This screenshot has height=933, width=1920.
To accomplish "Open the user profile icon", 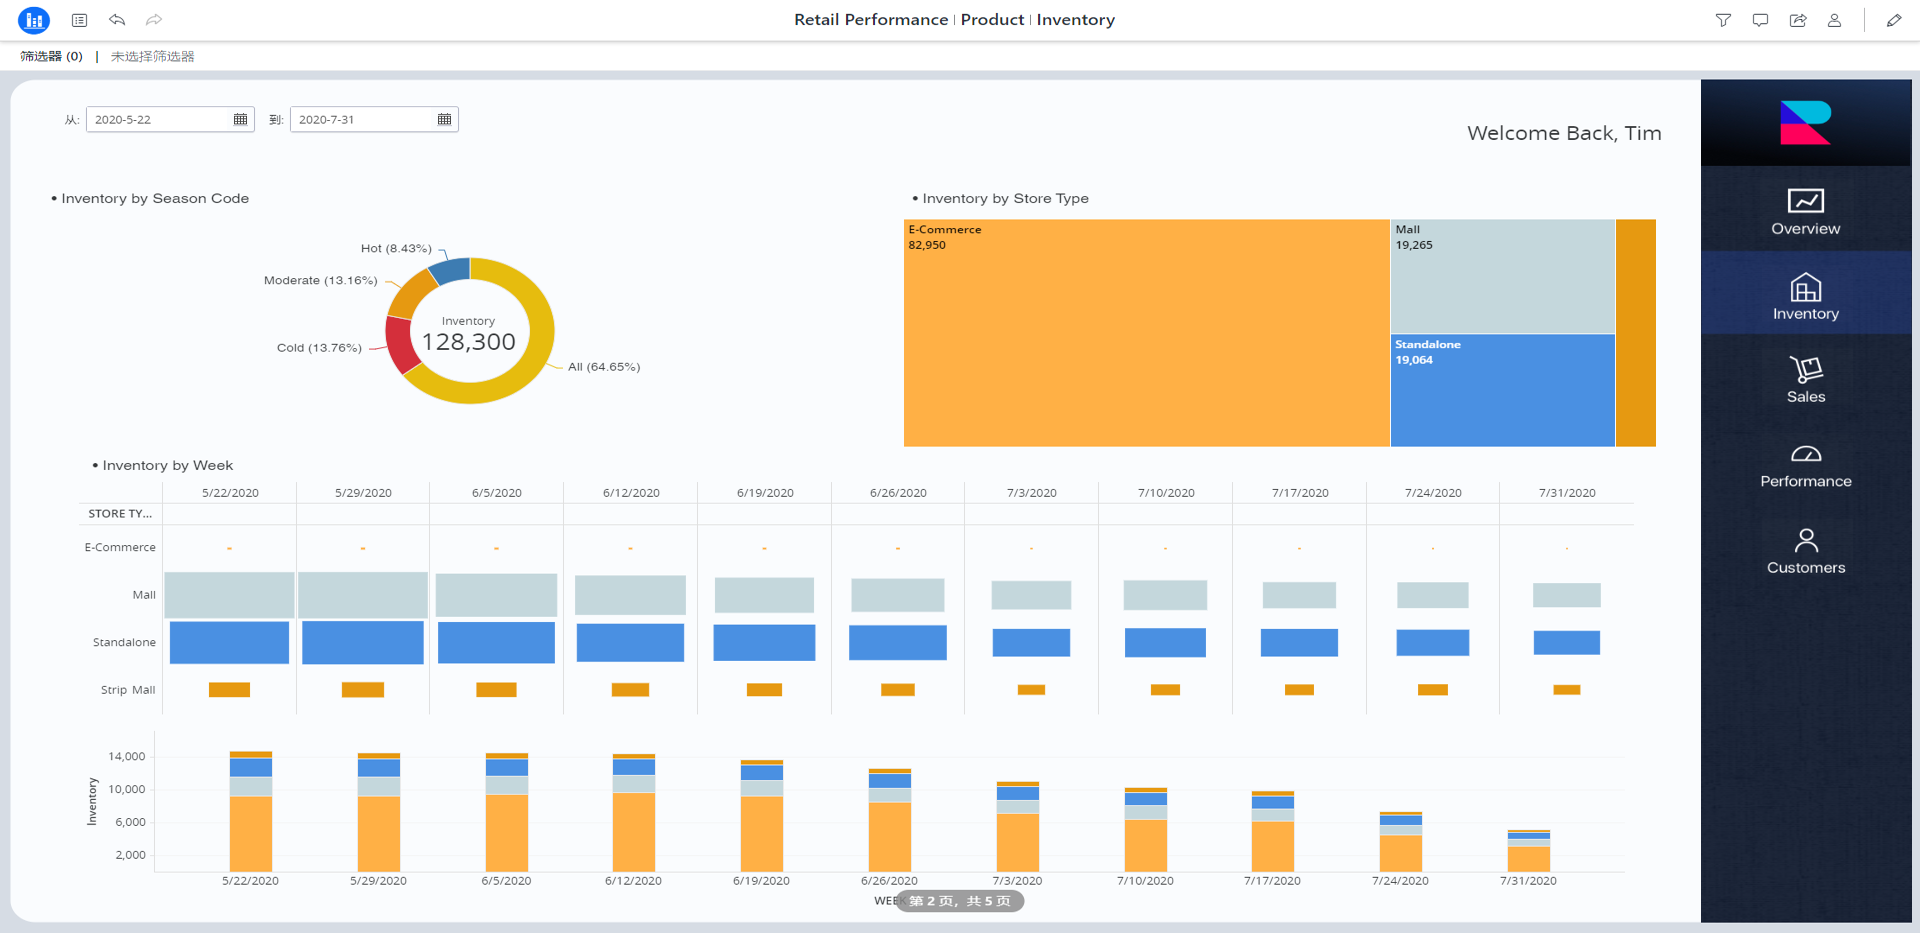I will click(x=1834, y=20).
